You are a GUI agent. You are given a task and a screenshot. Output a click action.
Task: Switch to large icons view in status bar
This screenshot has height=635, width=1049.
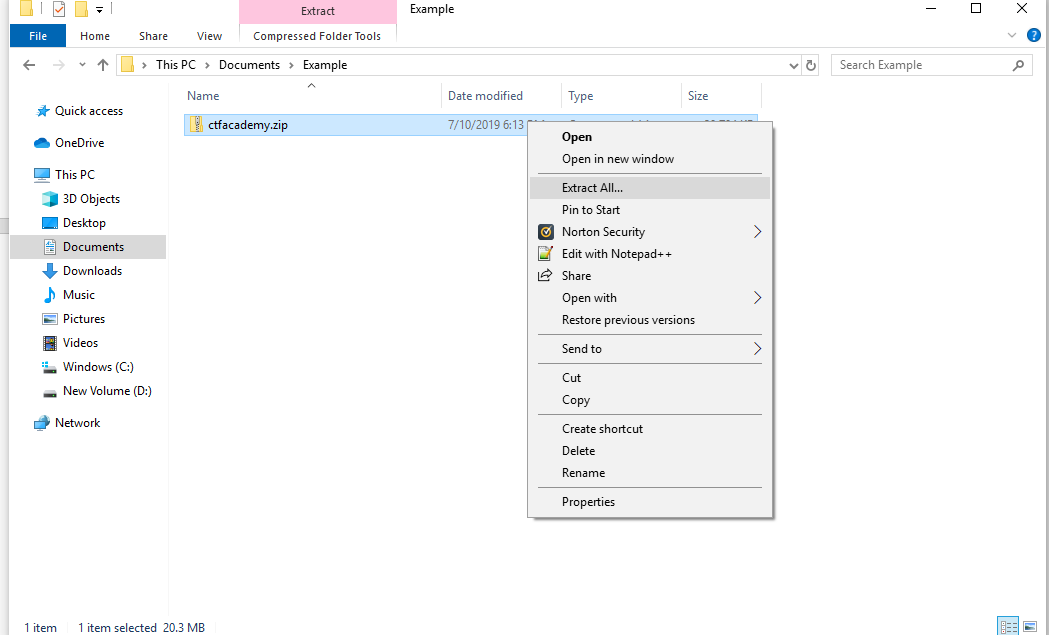tap(1031, 626)
